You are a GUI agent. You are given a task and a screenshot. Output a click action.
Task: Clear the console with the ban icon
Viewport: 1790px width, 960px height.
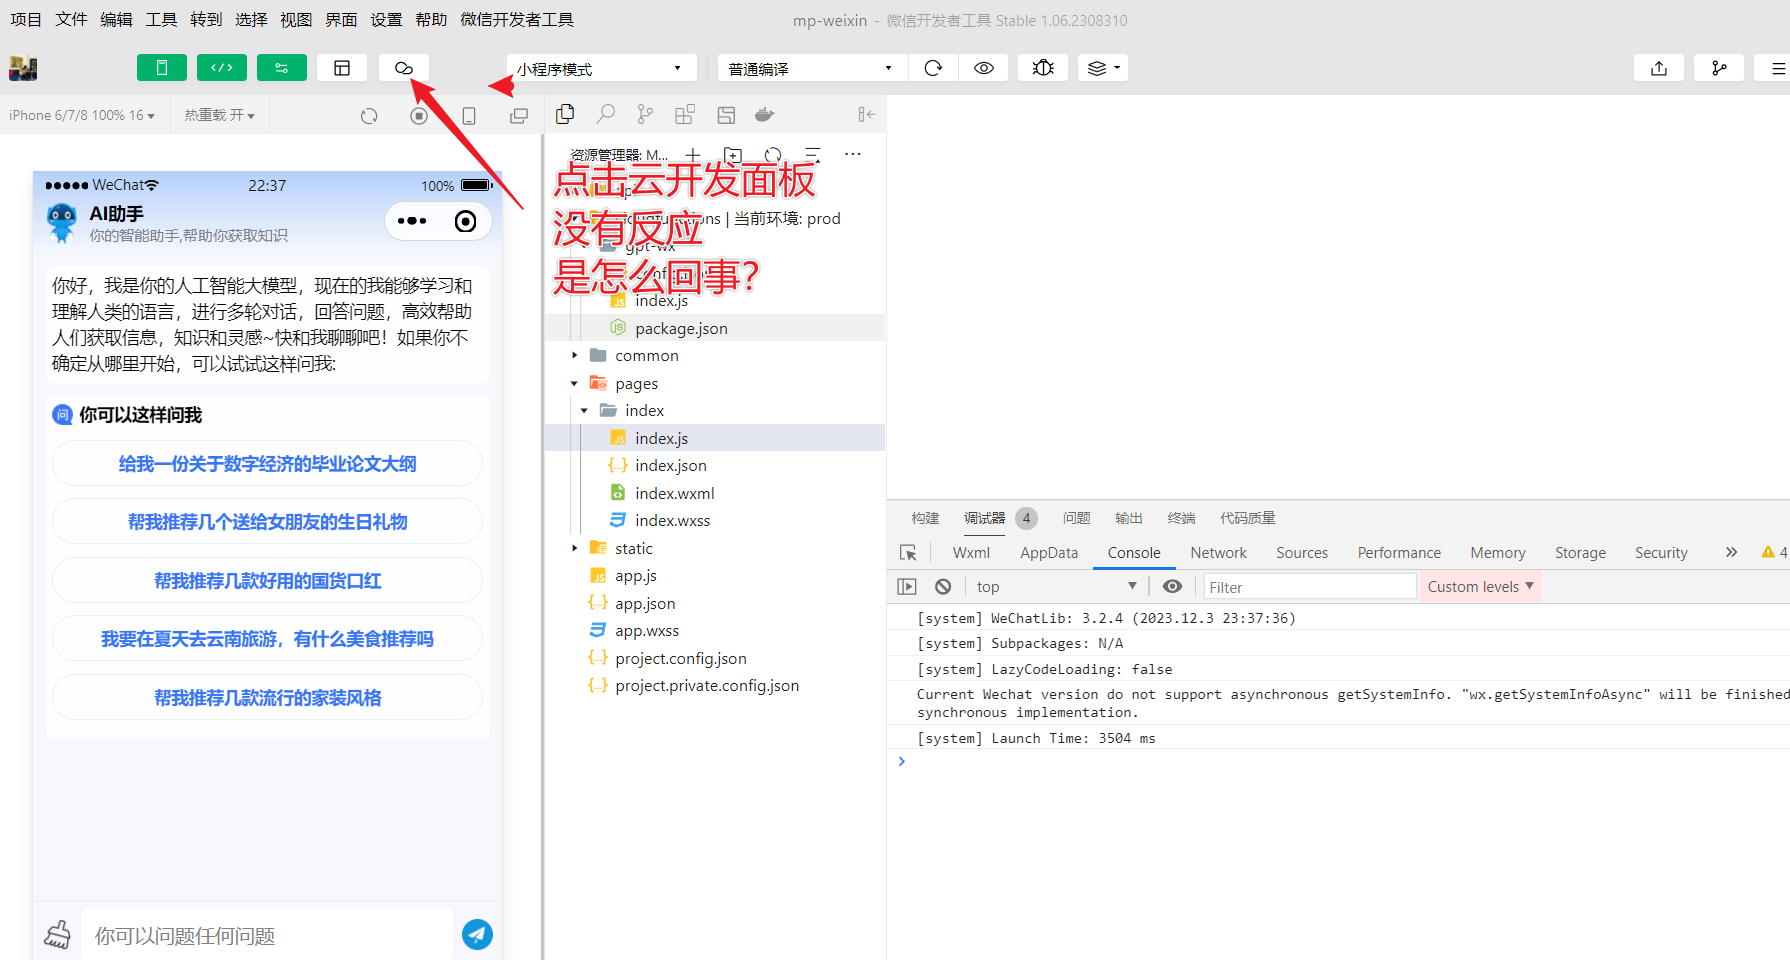(x=943, y=587)
